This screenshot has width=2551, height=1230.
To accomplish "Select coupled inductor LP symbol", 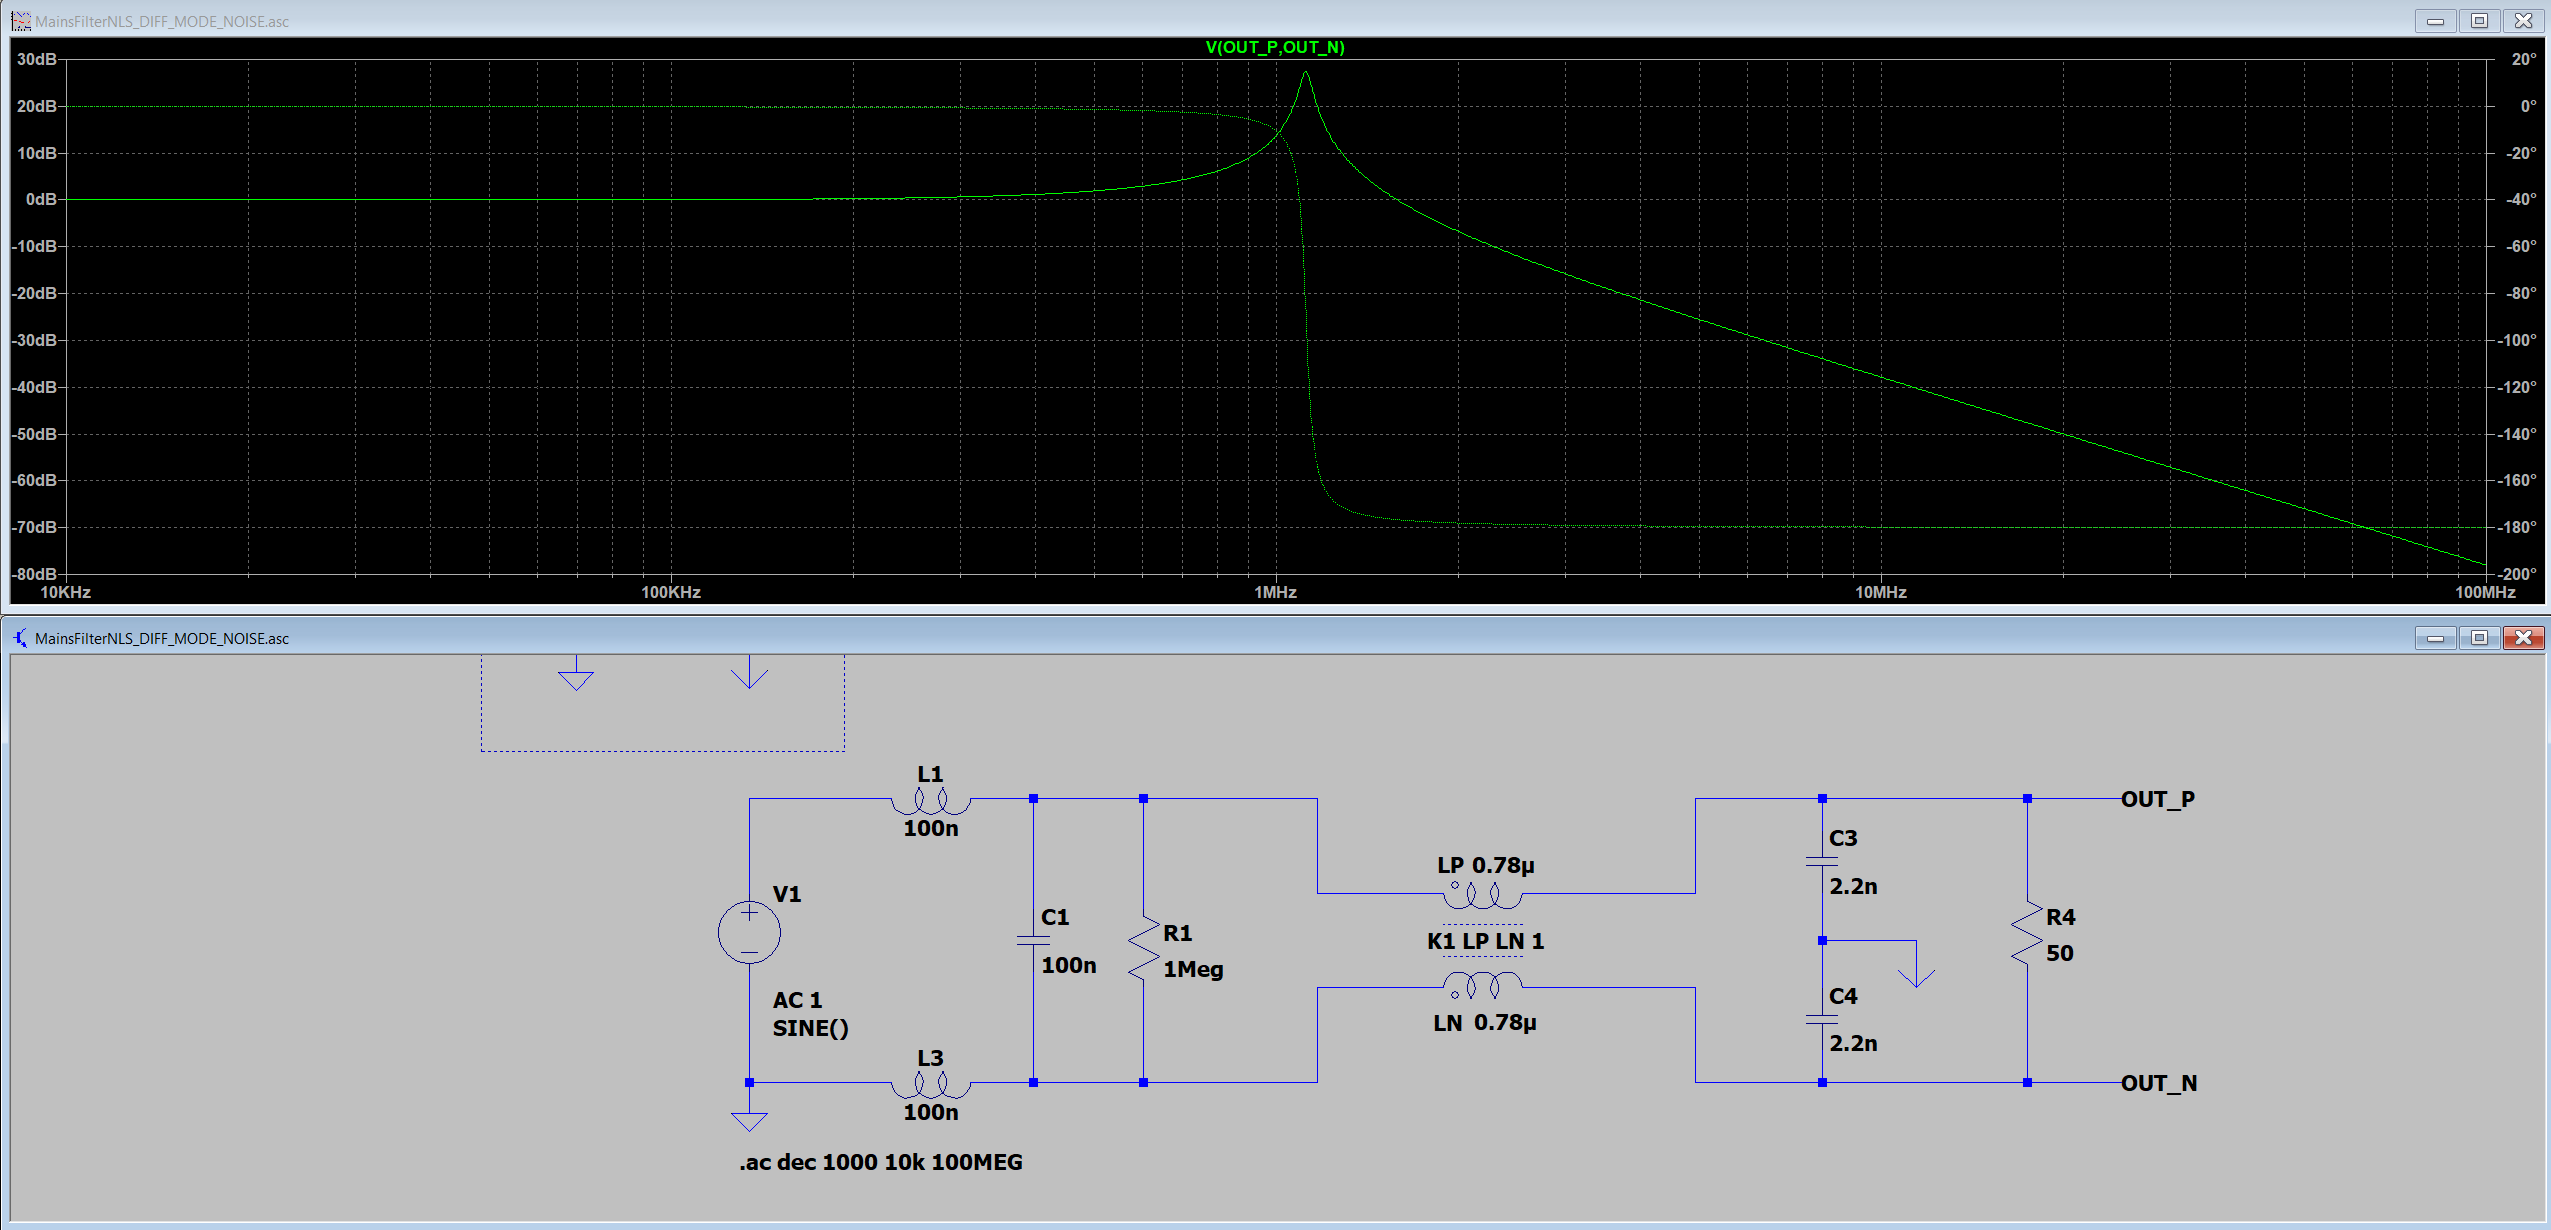I will click(x=1482, y=896).
